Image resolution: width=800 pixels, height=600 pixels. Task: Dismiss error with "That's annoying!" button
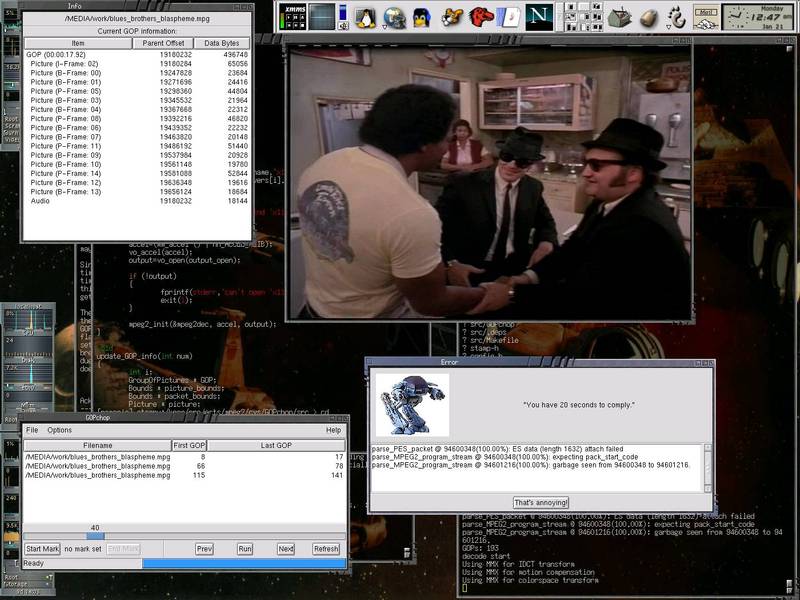click(541, 503)
